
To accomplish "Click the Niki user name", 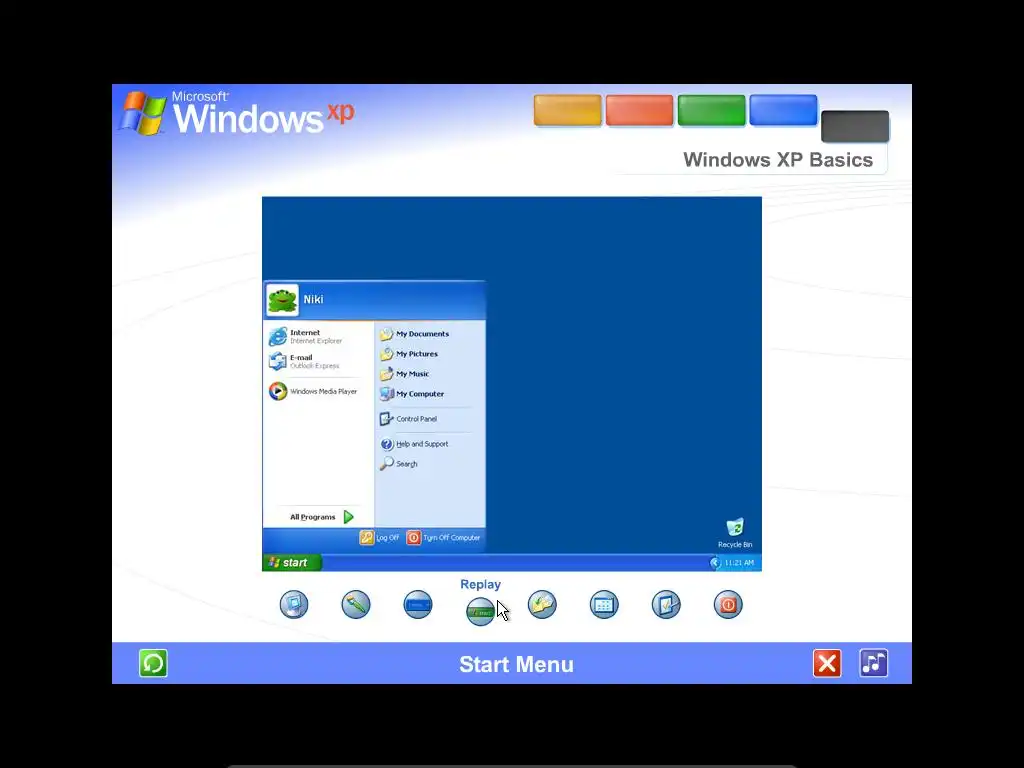I will [x=313, y=299].
